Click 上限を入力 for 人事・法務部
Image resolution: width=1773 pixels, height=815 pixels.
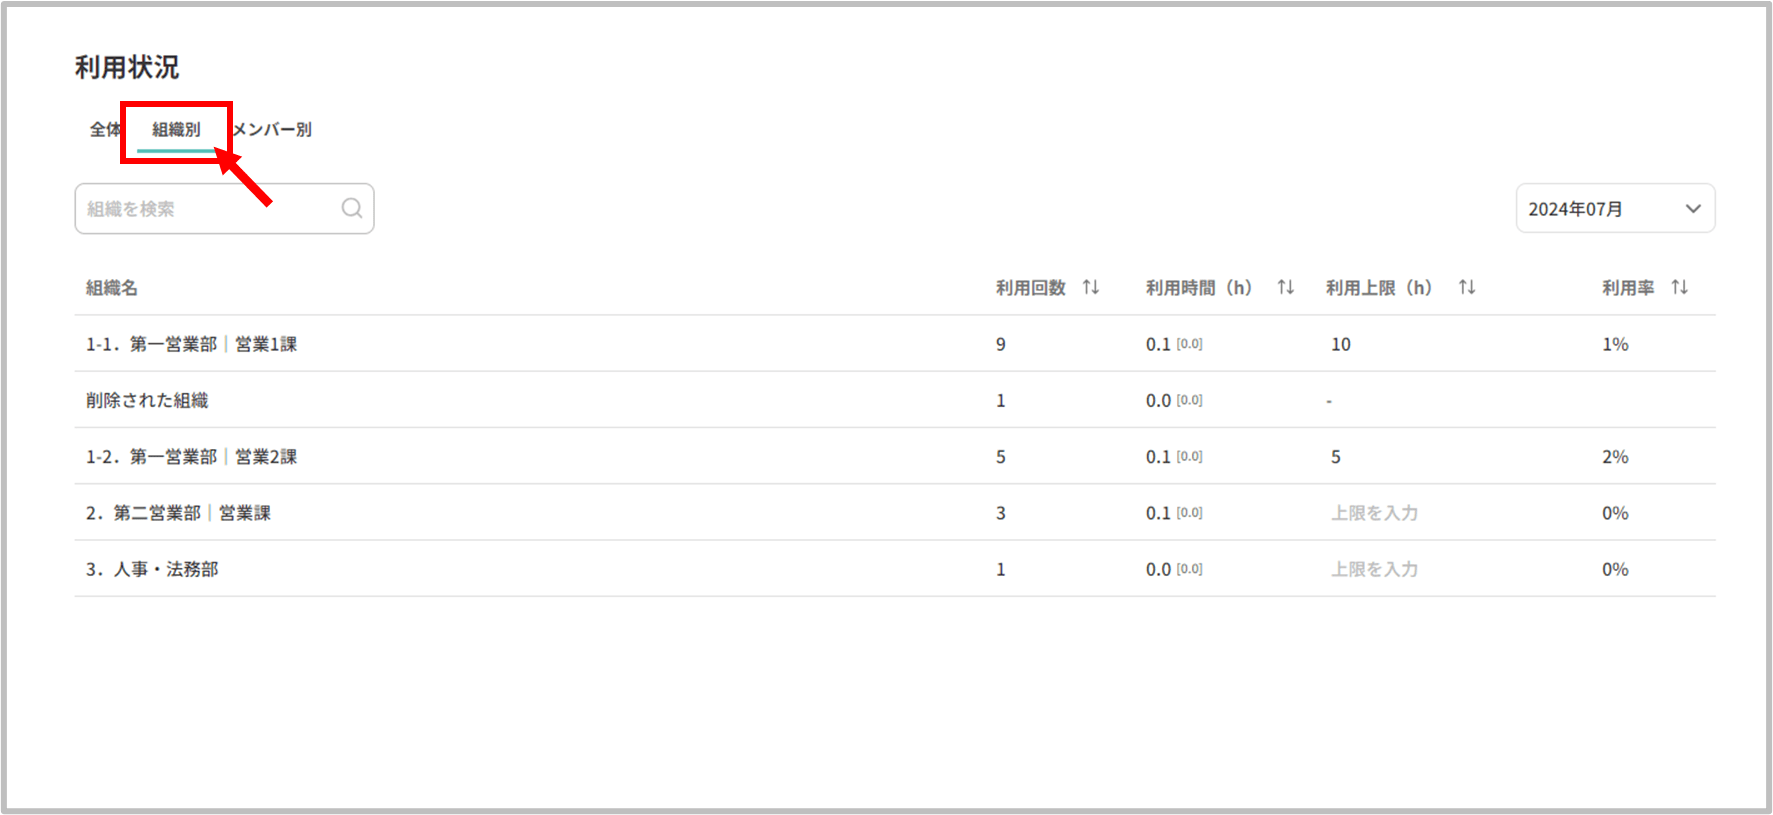(x=1374, y=569)
